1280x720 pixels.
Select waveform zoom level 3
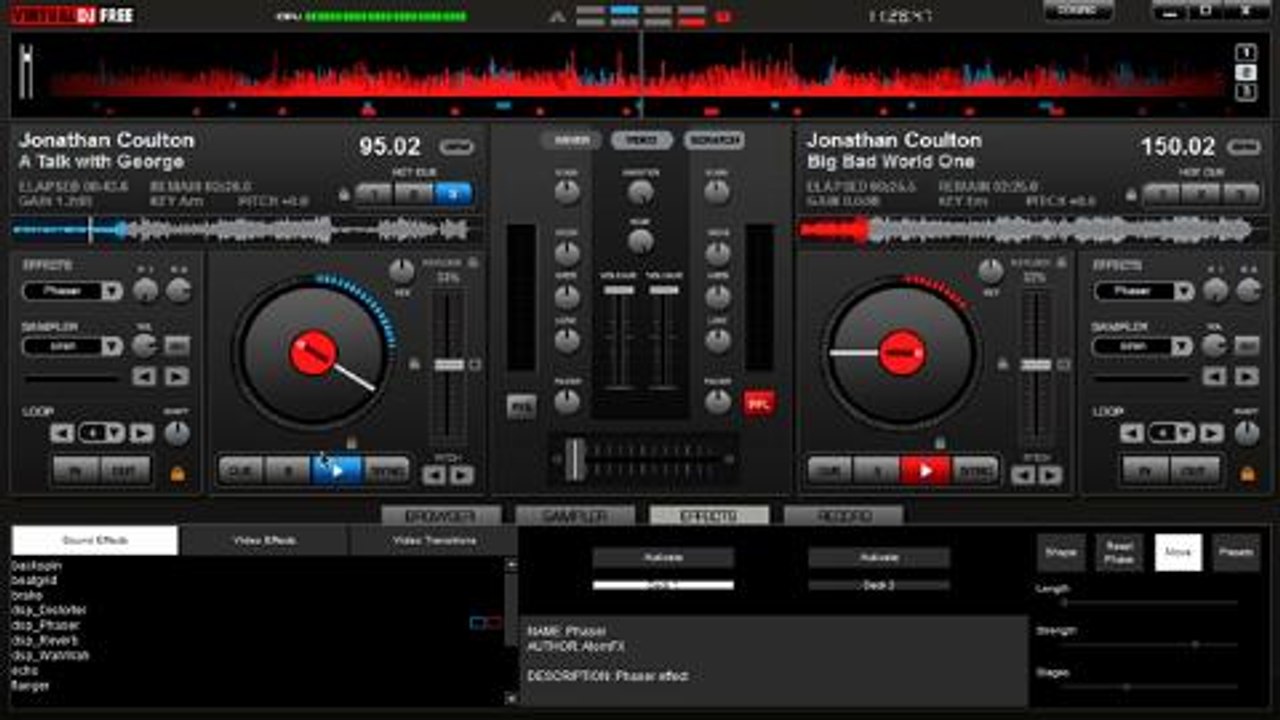pos(1246,92)
